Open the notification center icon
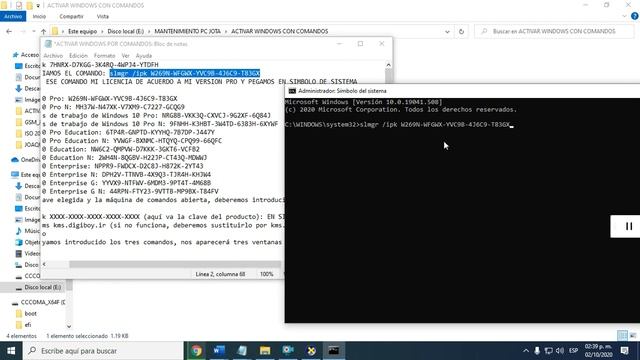Image resolution: width=640 pixels, height=360 pixels. point(624,351)
